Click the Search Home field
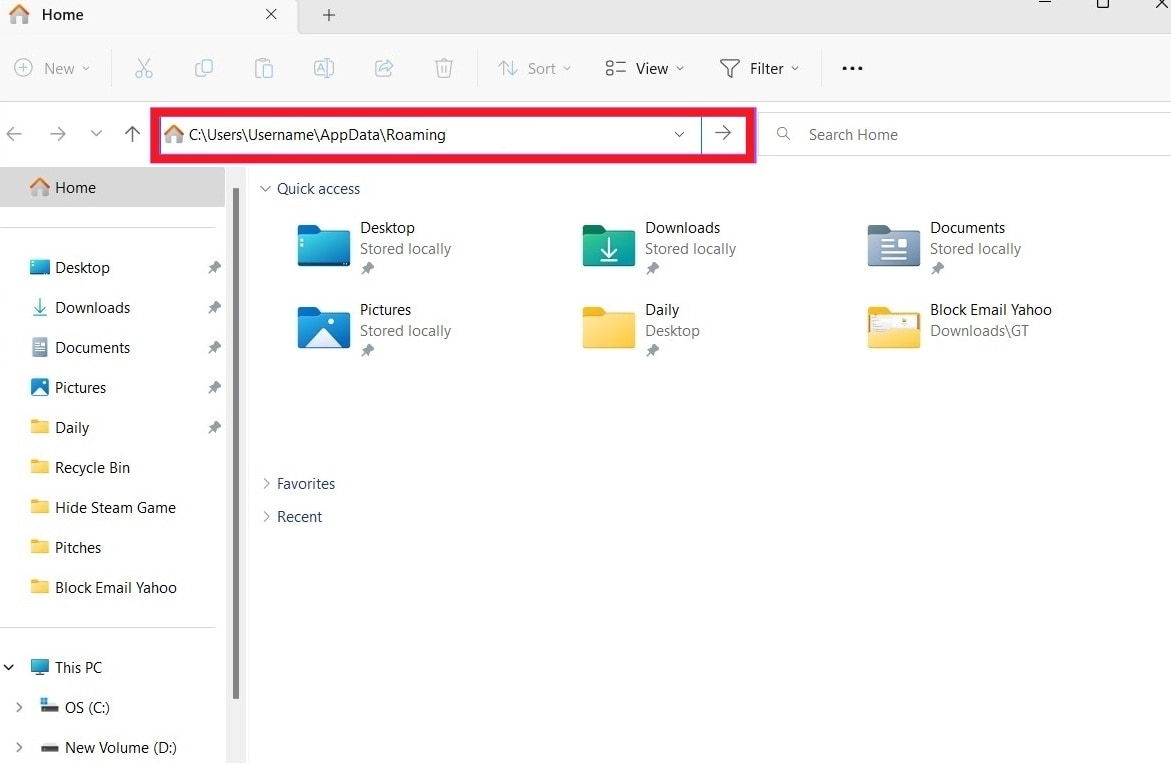Viewport: 1171px width, 765px height. pos(967,134)
